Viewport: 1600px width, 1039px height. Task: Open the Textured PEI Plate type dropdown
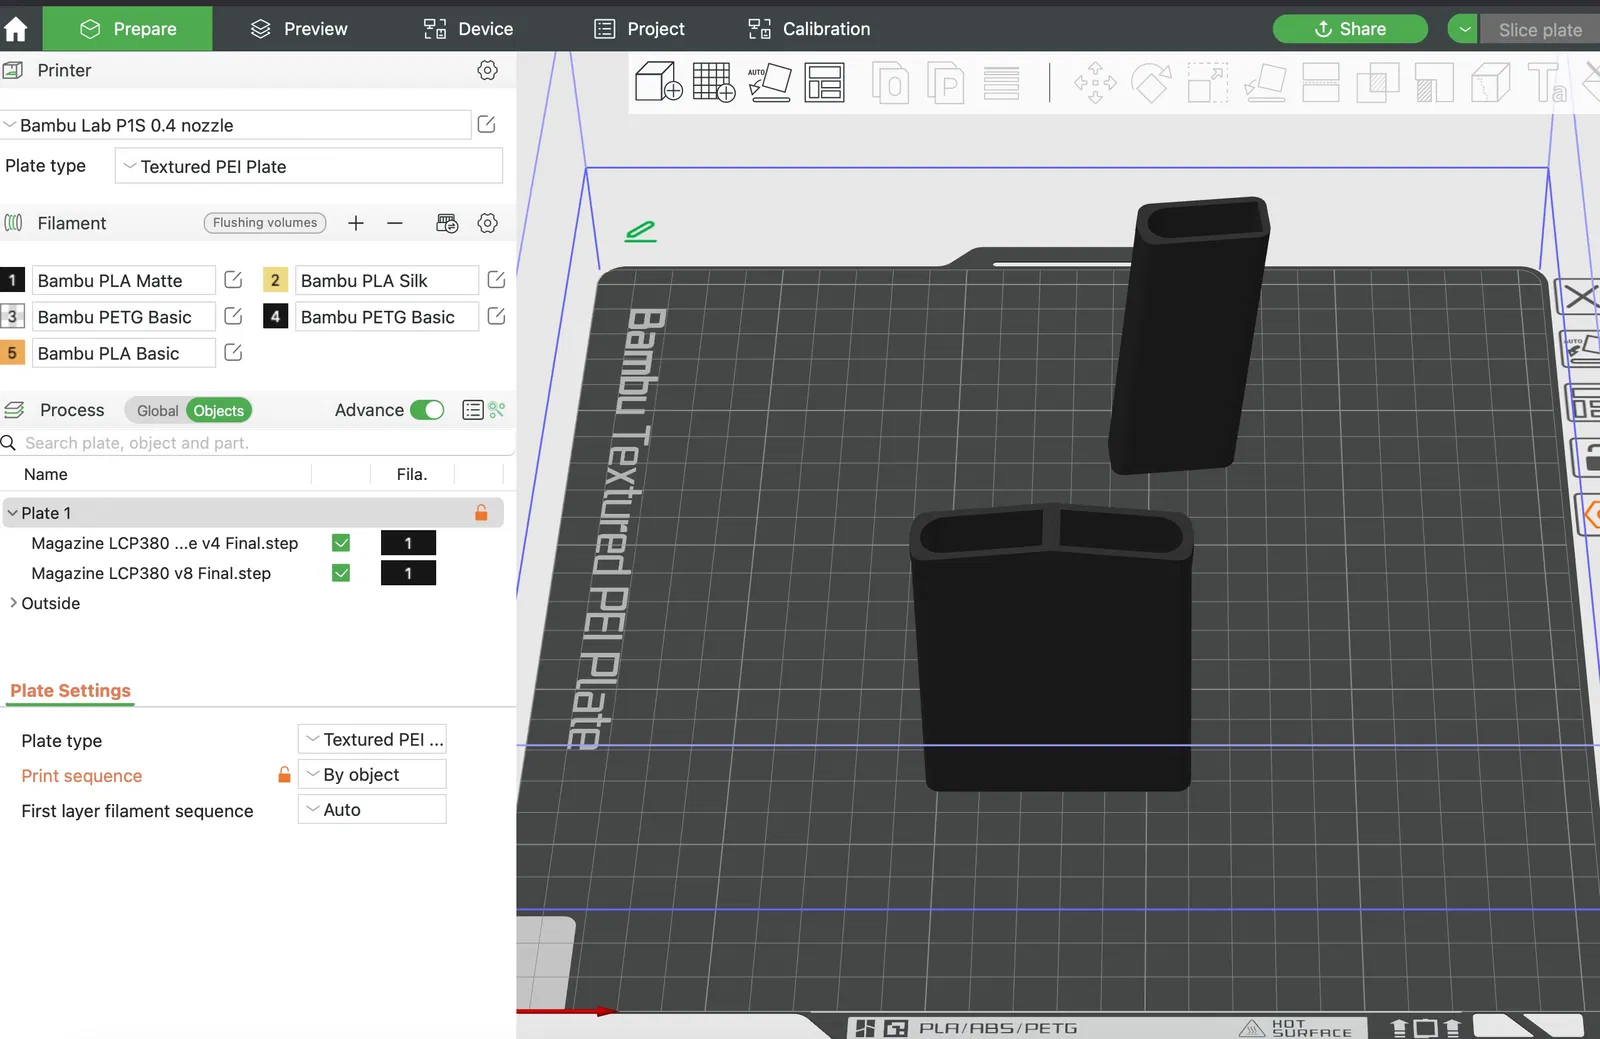coord(308,166)
